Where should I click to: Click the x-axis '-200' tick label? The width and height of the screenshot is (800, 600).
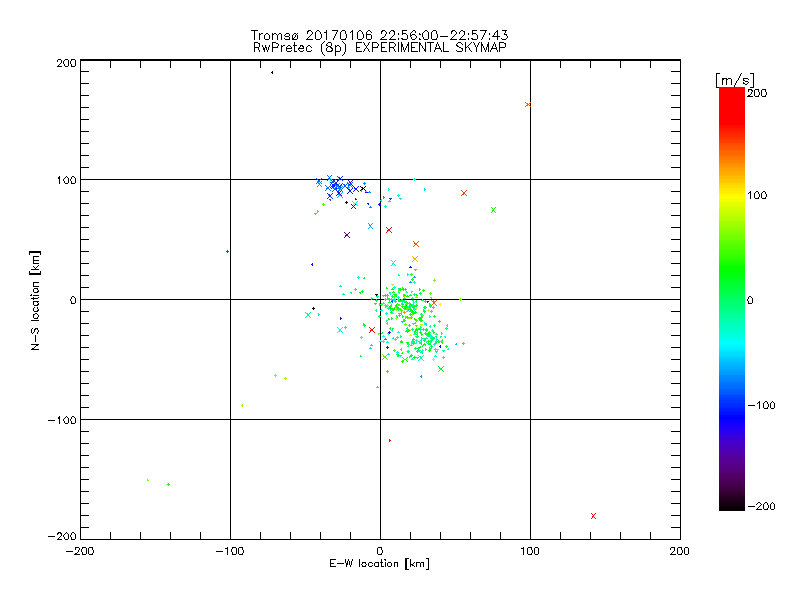[x=80, y=551]
